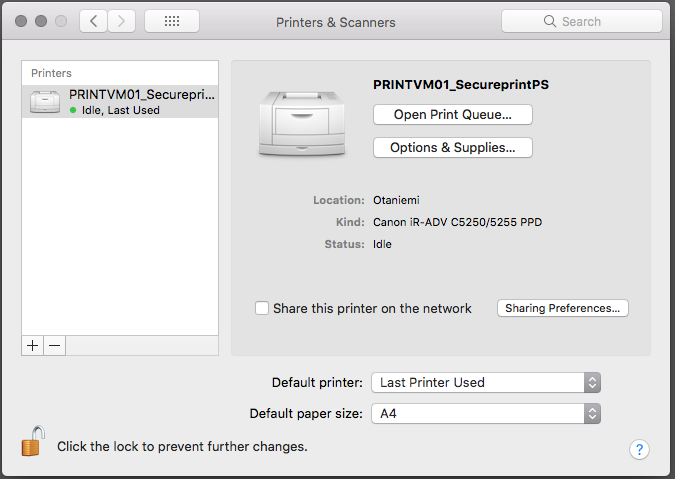Close the Printers & Scanners window

click(22, 21)
